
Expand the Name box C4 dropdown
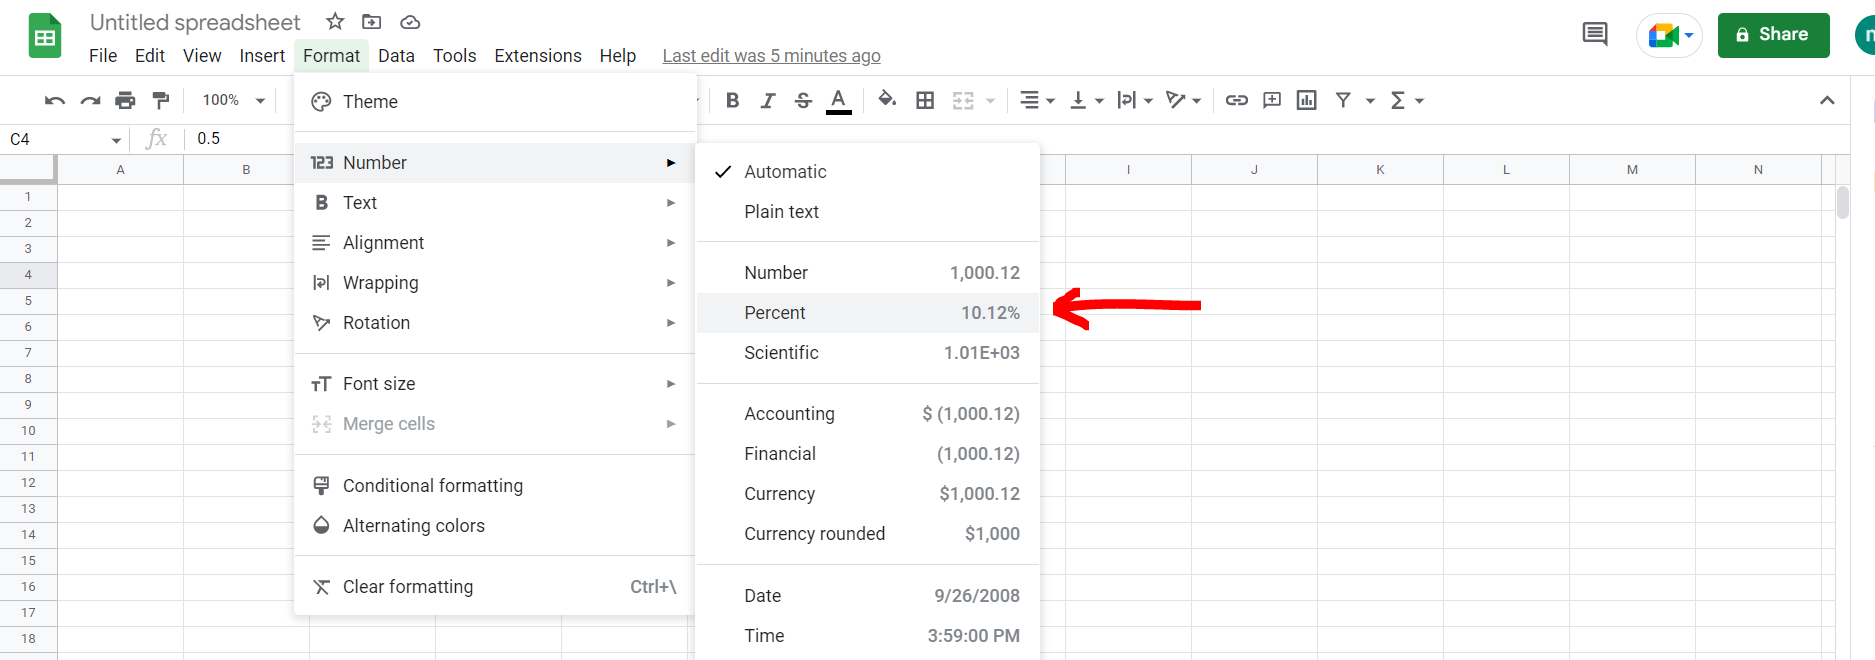pyautogui.click(x=116, y=140)
